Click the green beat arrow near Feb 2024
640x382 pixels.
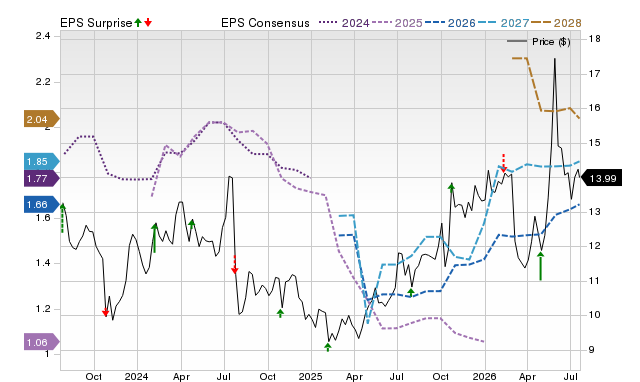(x=154, y=238)
